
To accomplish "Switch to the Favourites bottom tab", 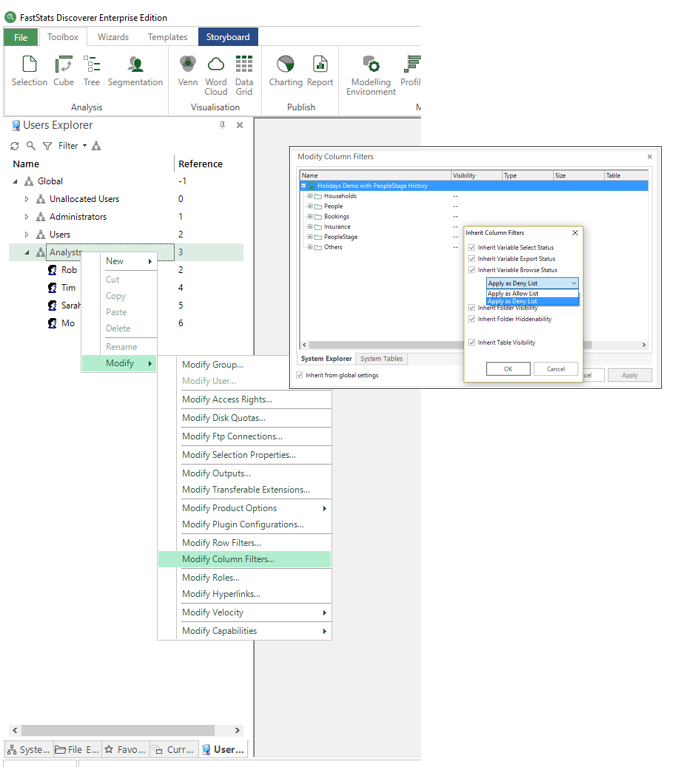I will (125, 750).
